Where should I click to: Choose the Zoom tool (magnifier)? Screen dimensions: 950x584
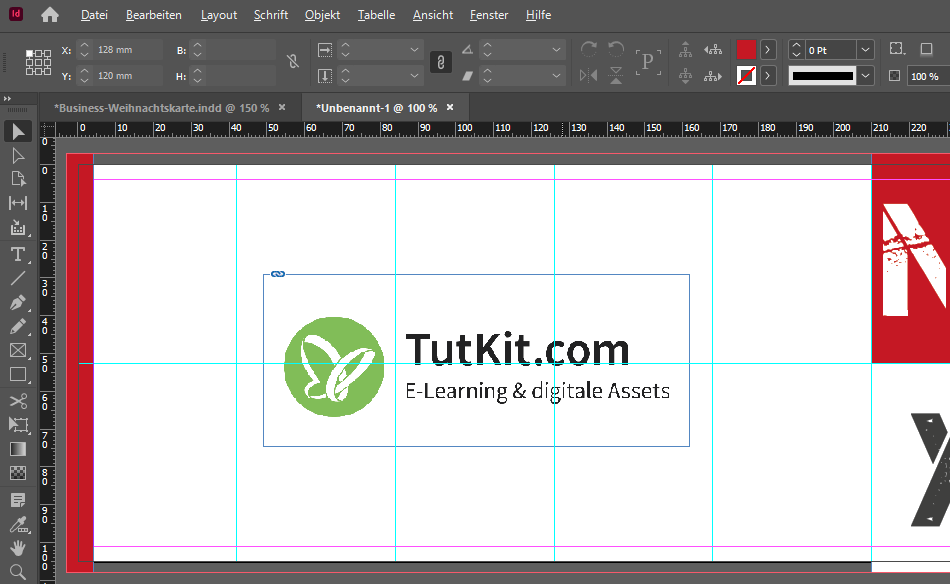(18, 572)
